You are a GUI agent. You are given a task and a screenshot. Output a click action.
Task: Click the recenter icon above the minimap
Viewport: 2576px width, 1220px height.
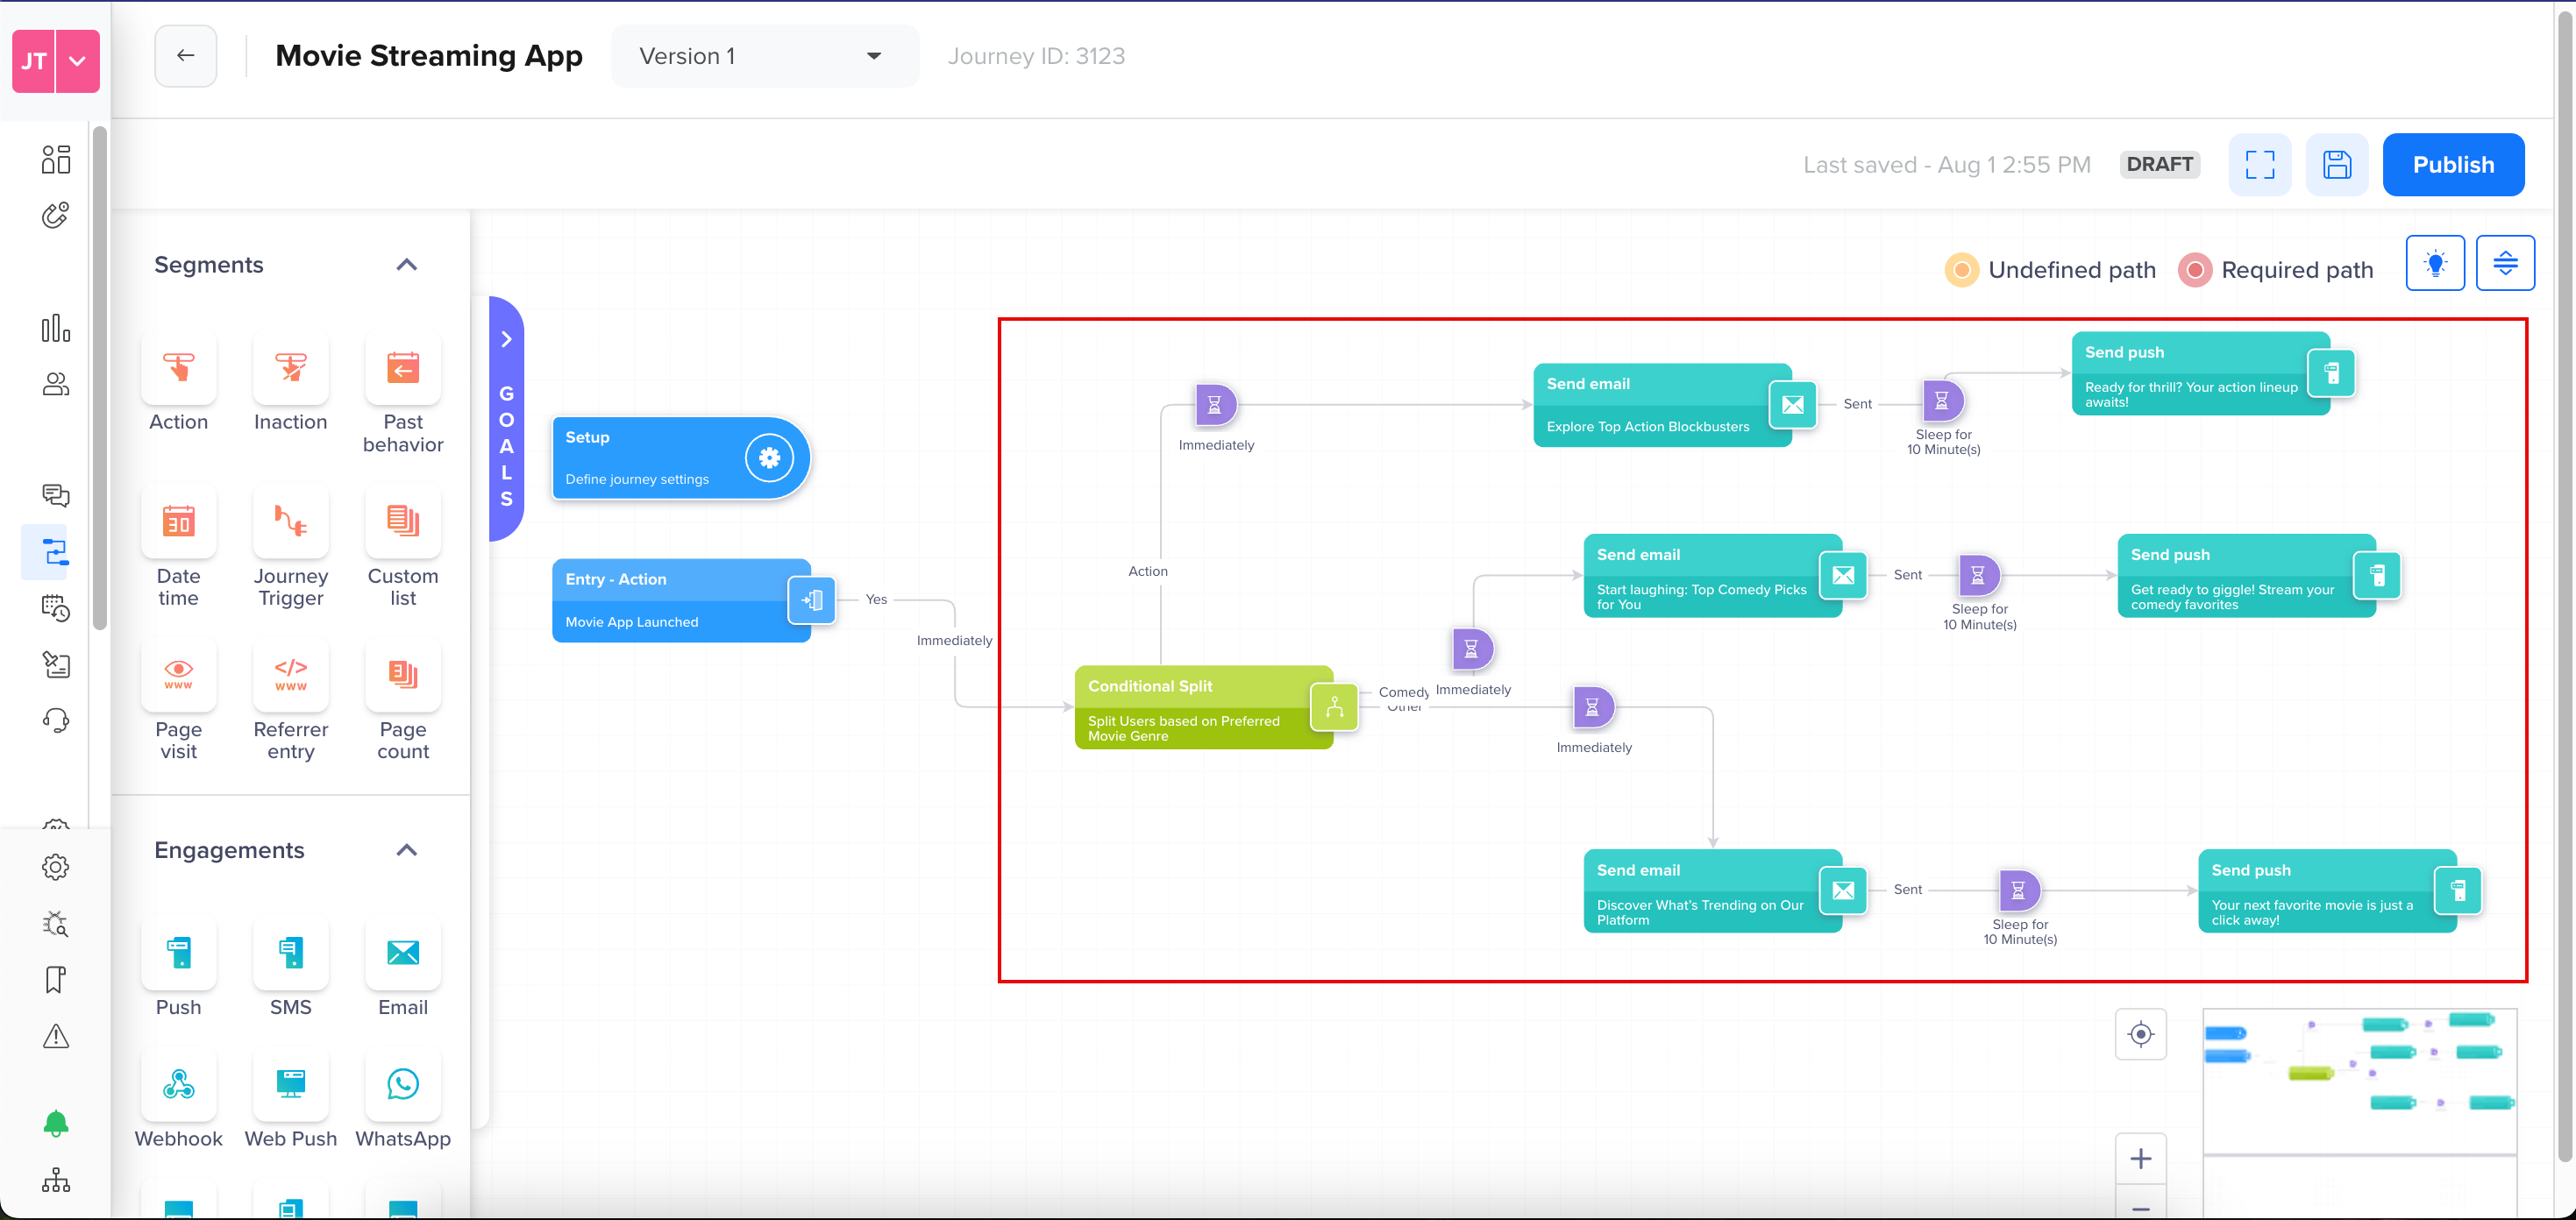point(2141,1034)
